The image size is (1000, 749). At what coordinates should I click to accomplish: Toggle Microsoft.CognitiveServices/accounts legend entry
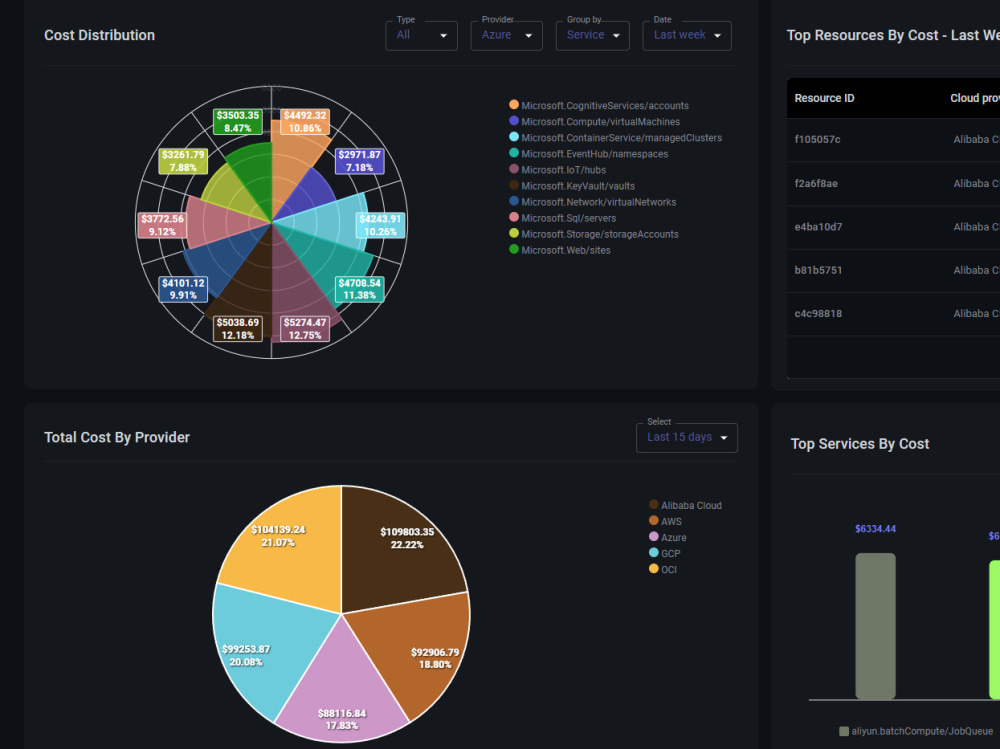(x=599, y=105)
